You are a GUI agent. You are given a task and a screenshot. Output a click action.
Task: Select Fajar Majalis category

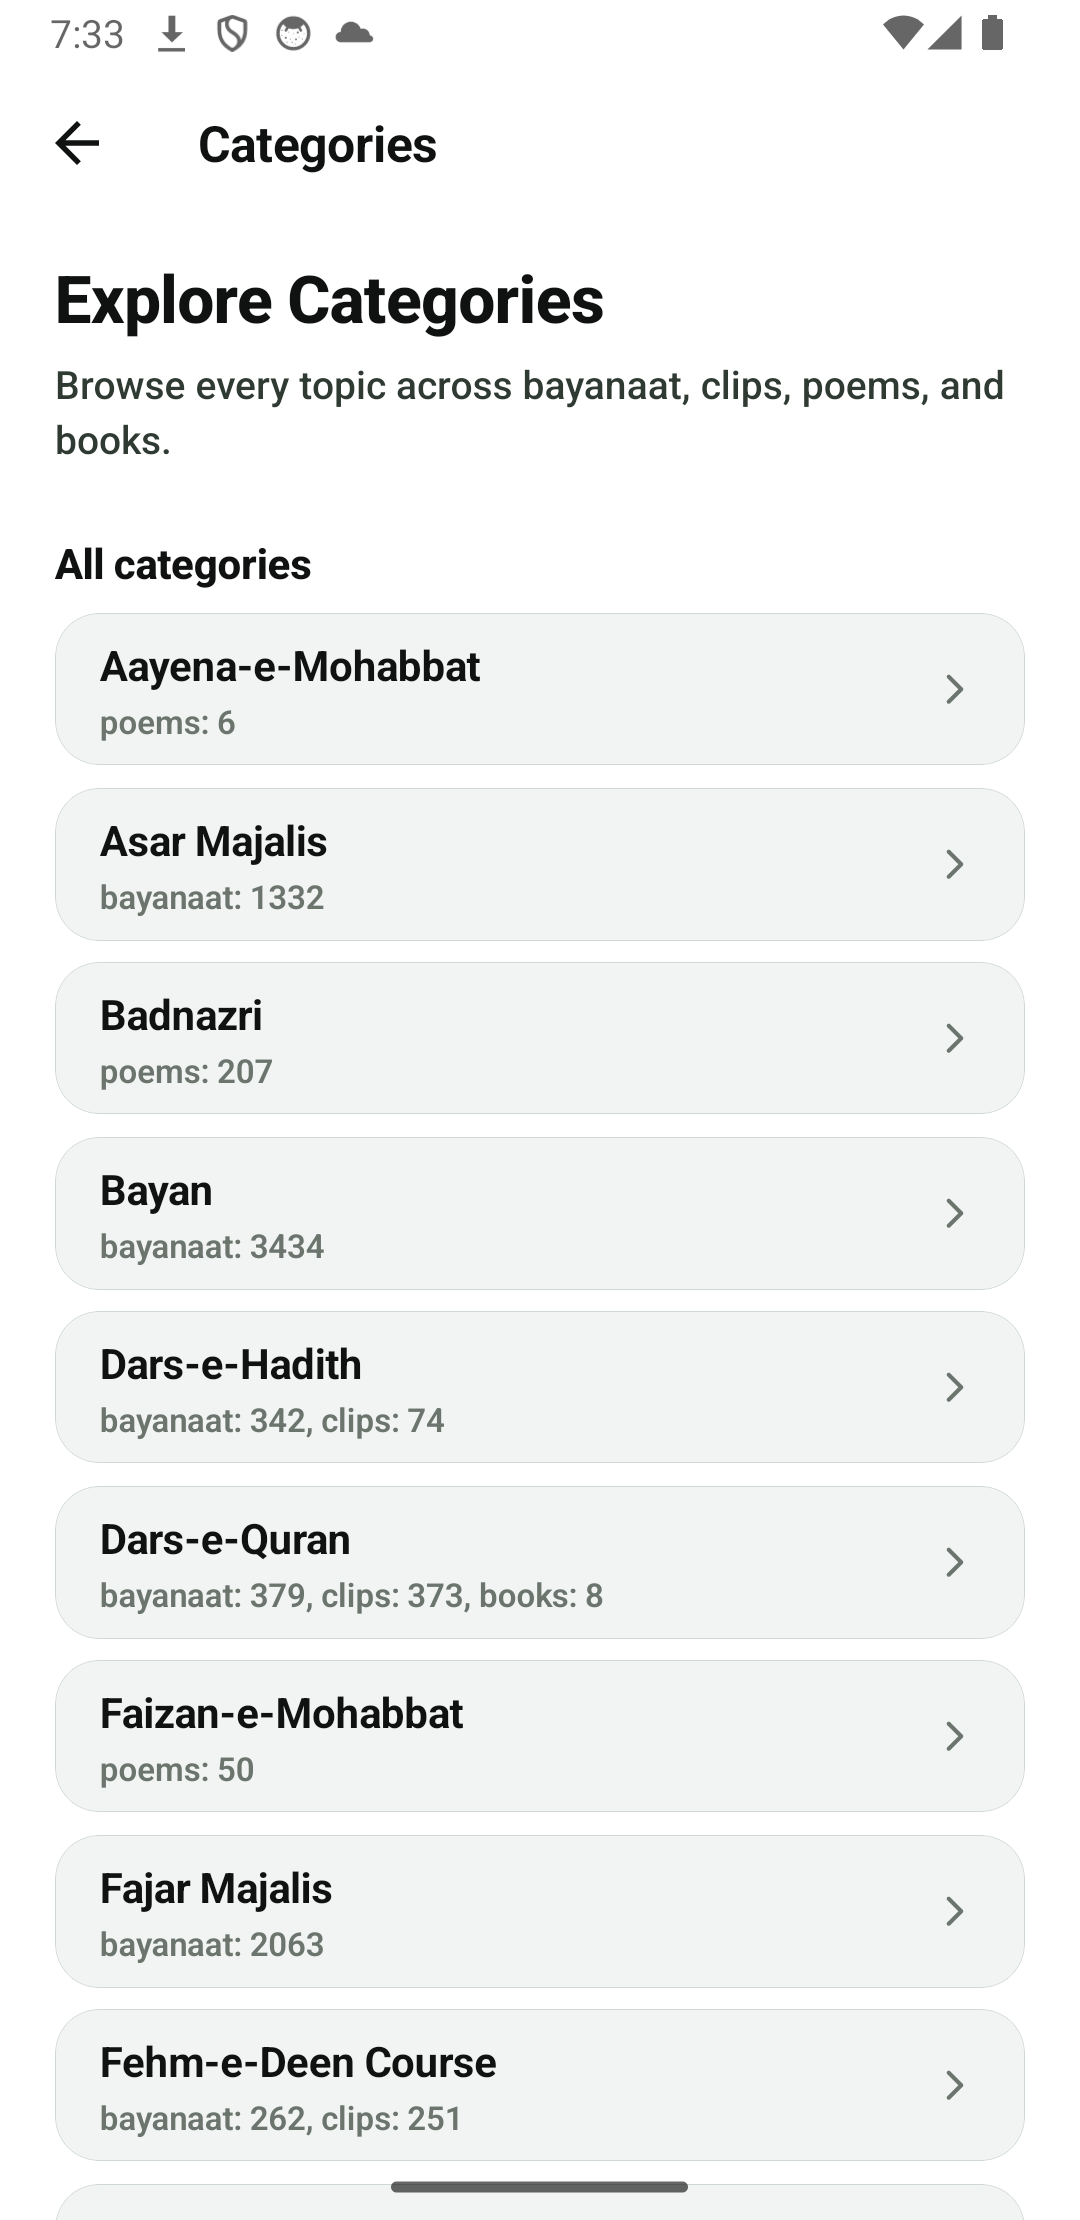[x=540, y=1911]
